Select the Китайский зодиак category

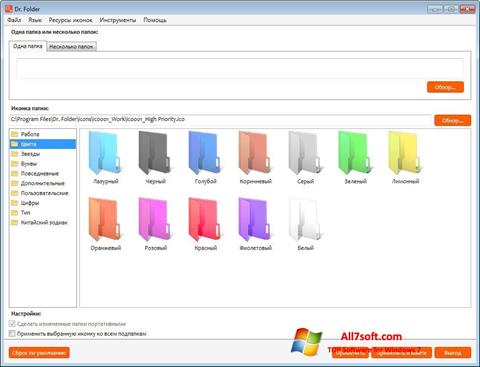click(x=43, y=222)
